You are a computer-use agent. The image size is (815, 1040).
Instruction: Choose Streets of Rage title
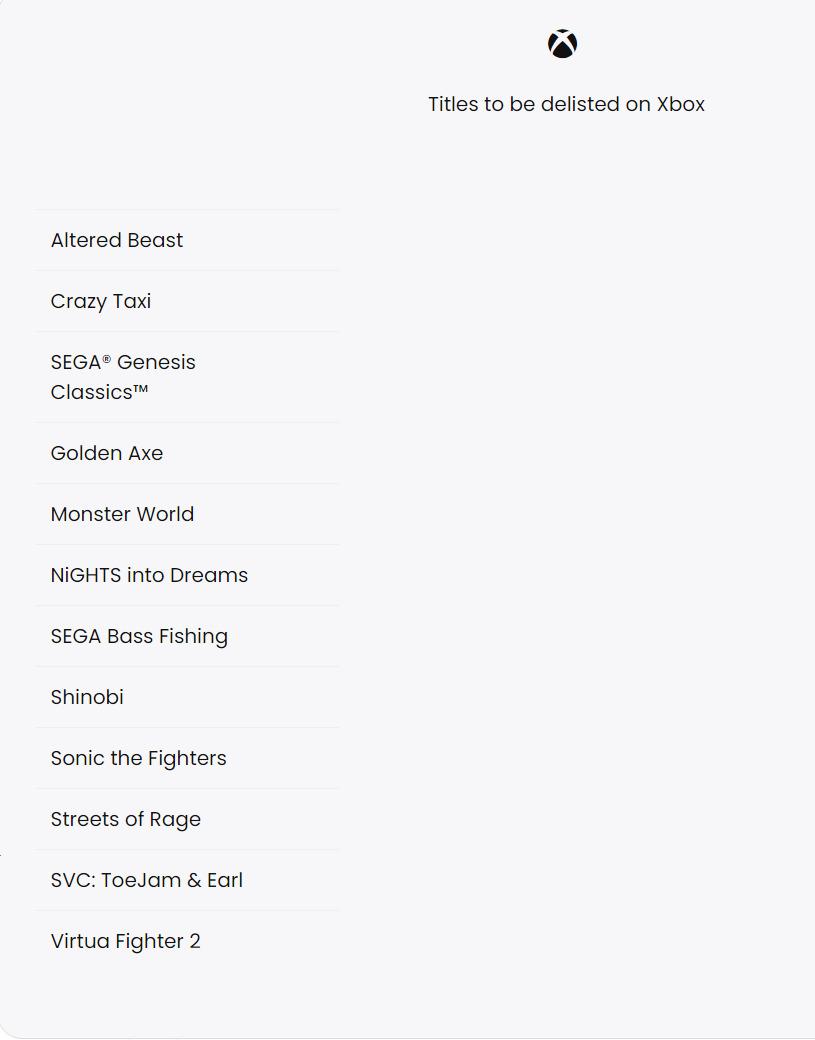pos(126,819)
